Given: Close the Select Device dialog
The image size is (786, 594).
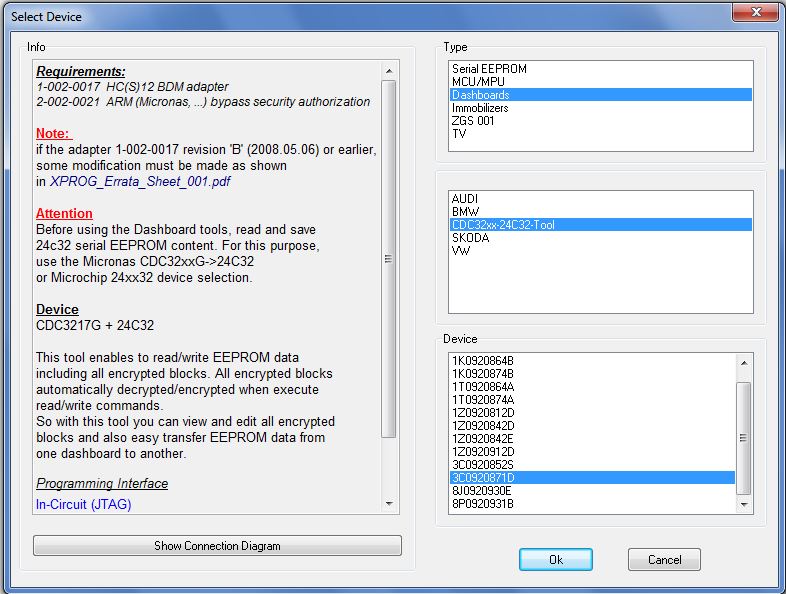Looking at the screenshot, I should tap(756, 12).
